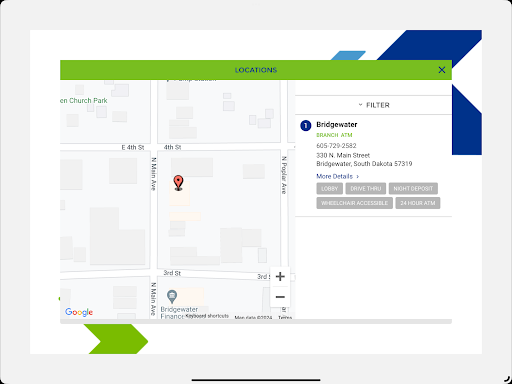Open the map Terms link
The image size is (512, 384).
285,317
